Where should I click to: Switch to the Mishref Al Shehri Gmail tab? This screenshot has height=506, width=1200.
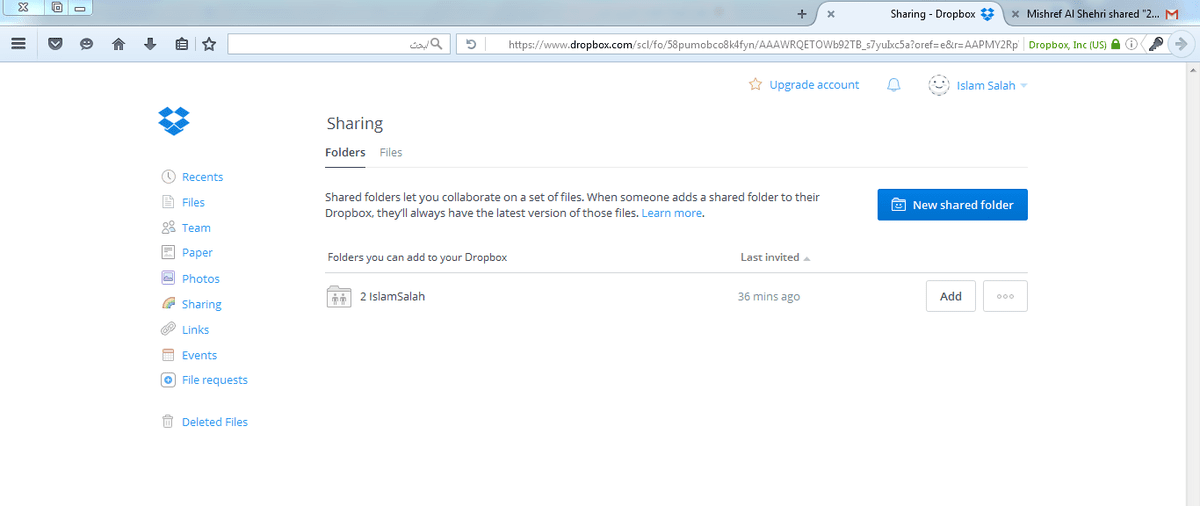tap(1089, 14)
